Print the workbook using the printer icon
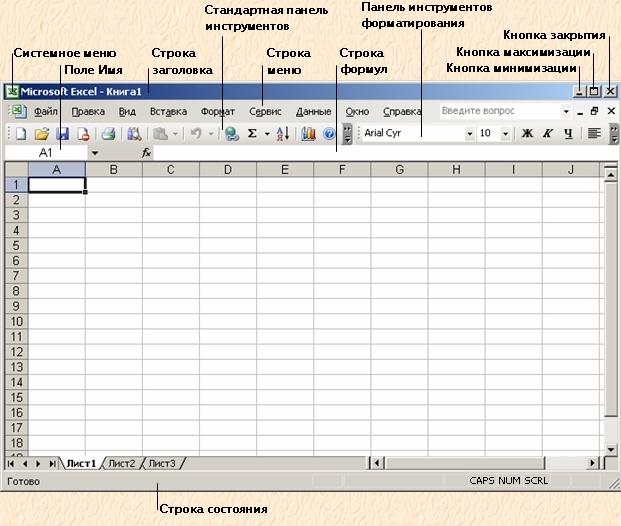The height and width of the screenshot is (526, 621). (108, 134)
